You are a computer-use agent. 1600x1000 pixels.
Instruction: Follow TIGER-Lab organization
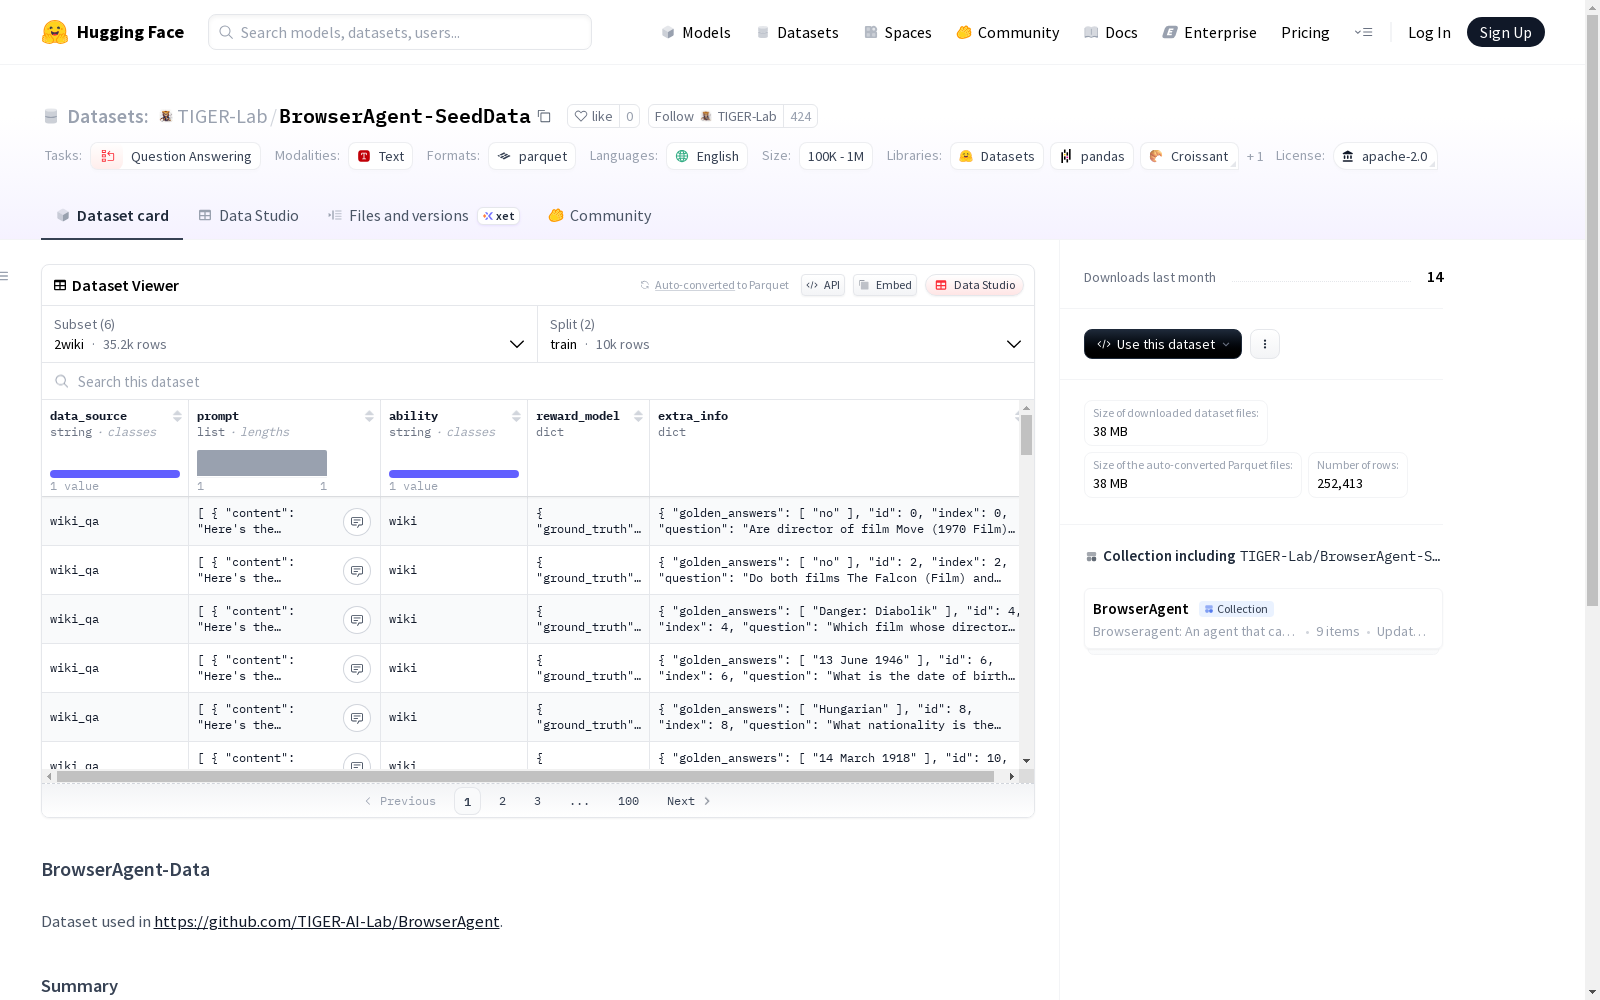(x=716, y=116)
